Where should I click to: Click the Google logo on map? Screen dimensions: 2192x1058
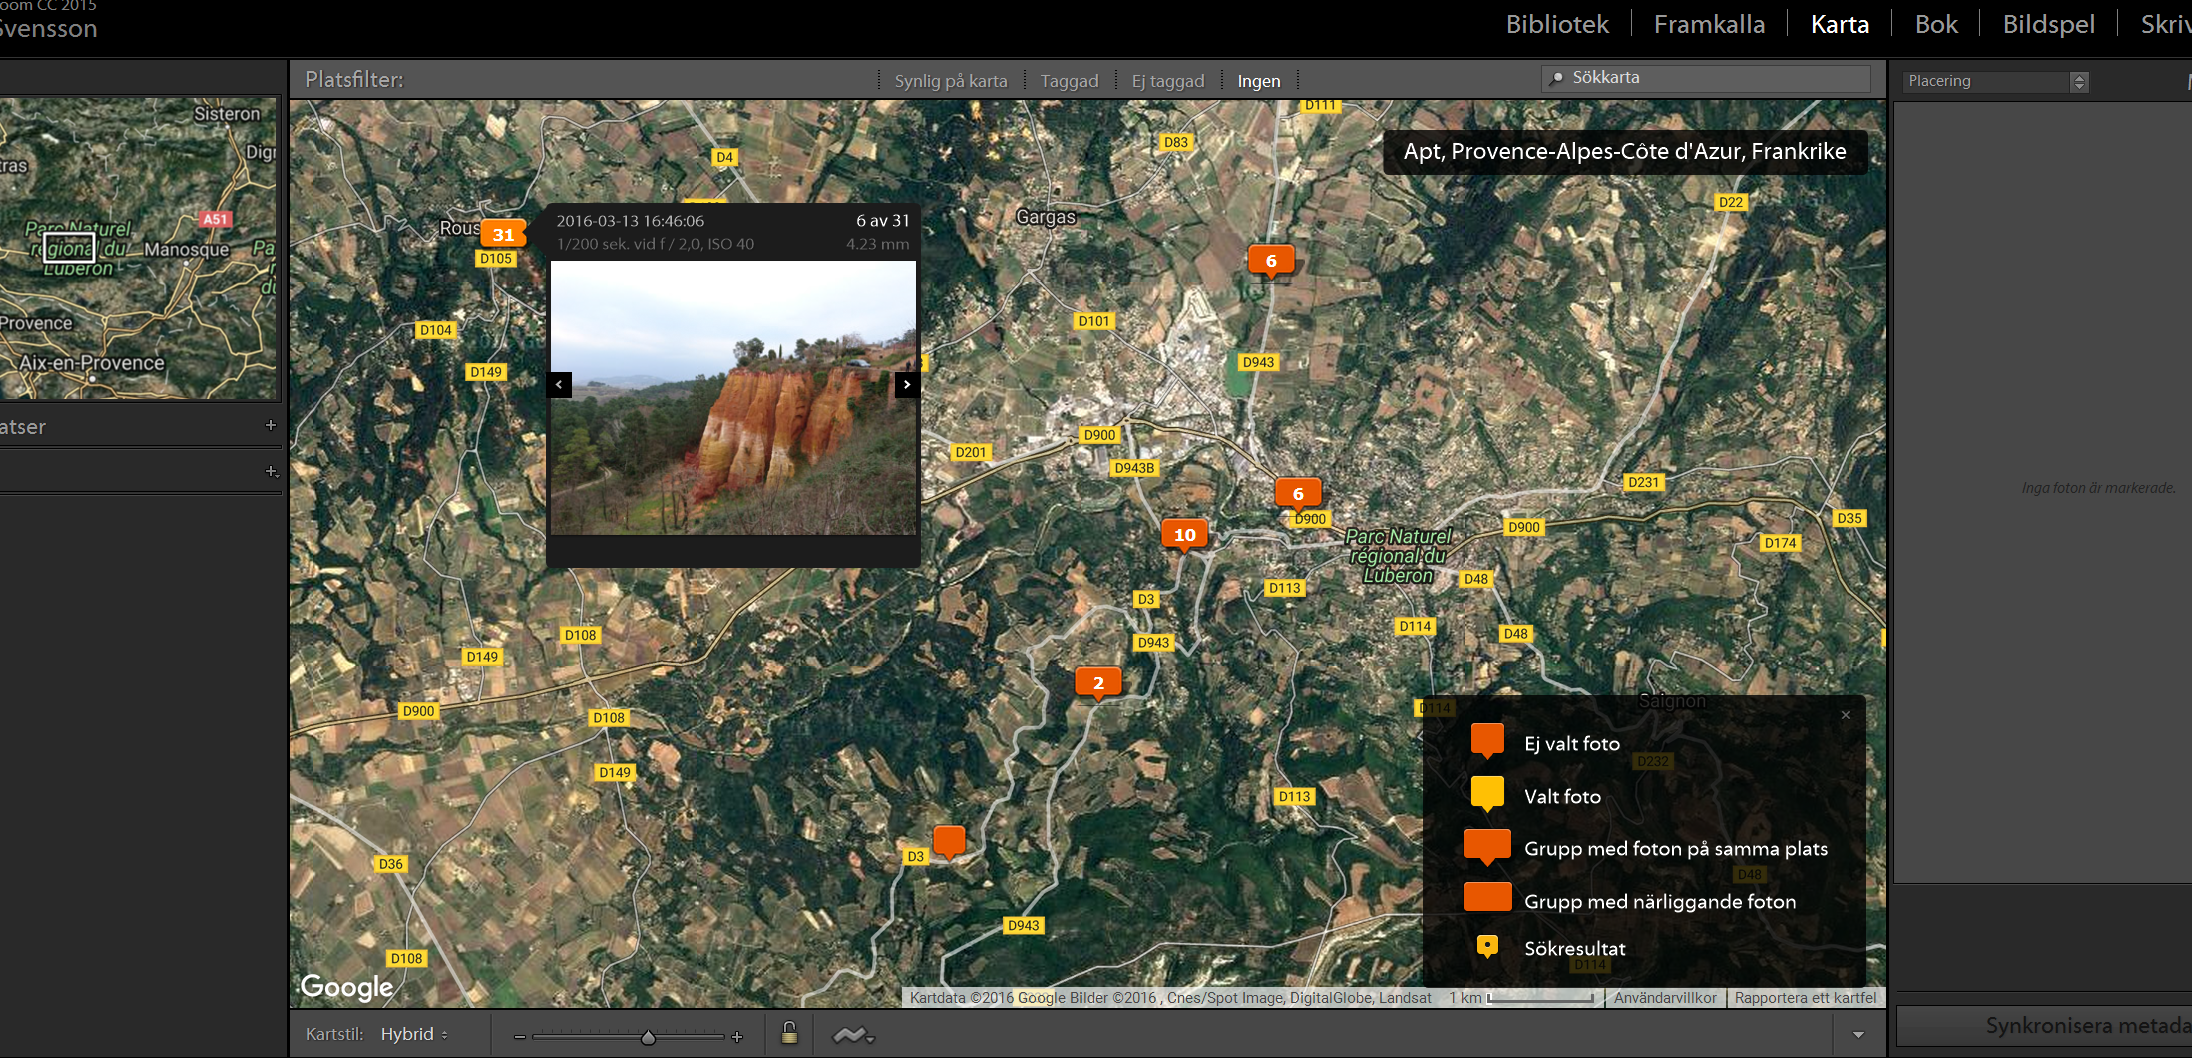(347, 987)
